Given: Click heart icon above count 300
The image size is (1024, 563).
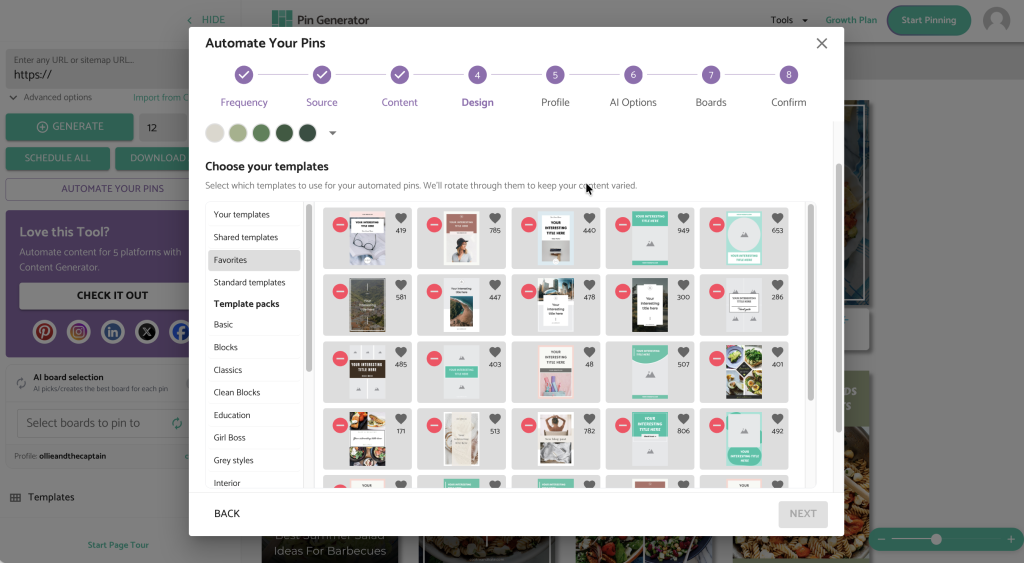Looking at the screenshot, I should tap(683, 285).
